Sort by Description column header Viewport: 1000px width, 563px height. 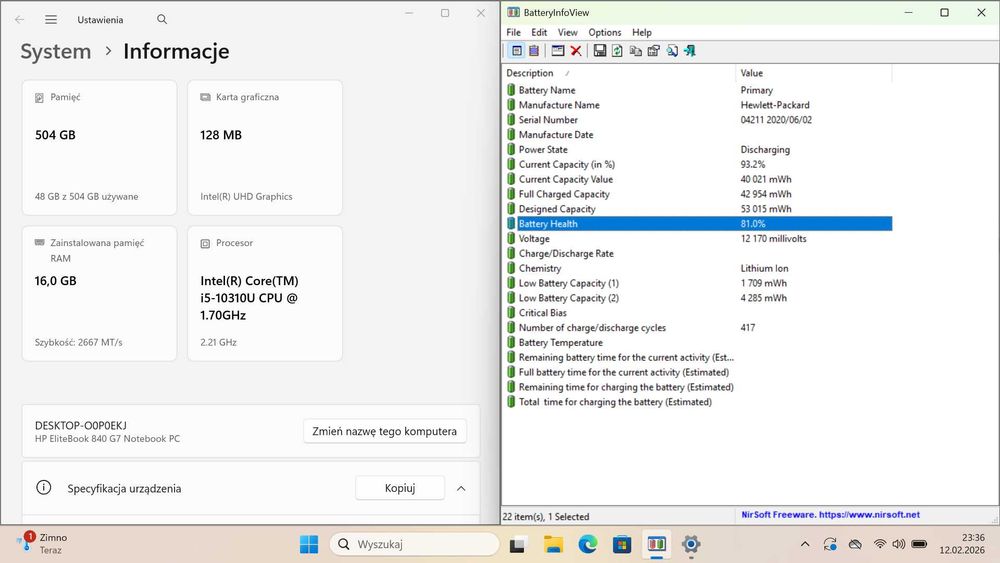point(618,73)
